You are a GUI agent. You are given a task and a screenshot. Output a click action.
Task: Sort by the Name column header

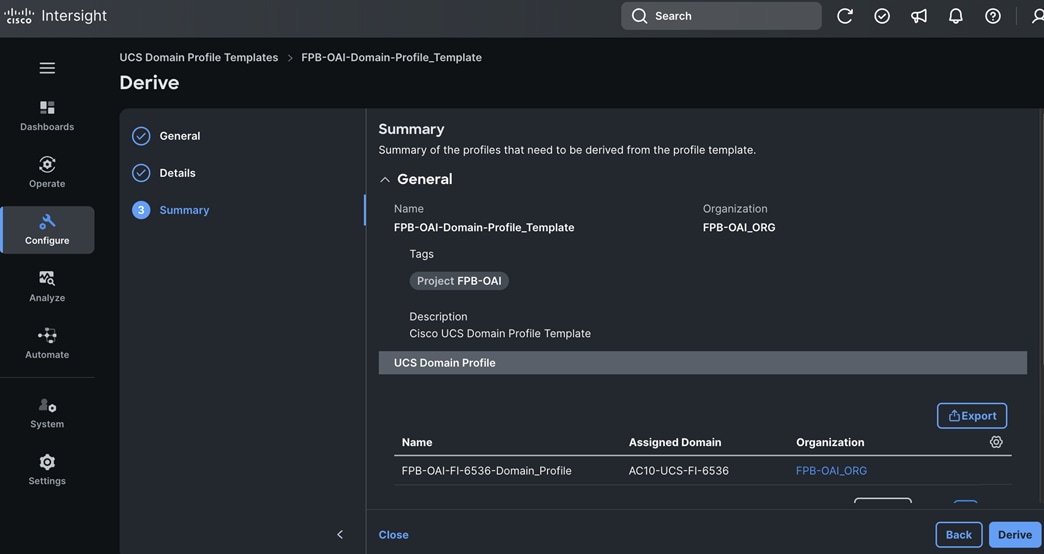point(417,442)
